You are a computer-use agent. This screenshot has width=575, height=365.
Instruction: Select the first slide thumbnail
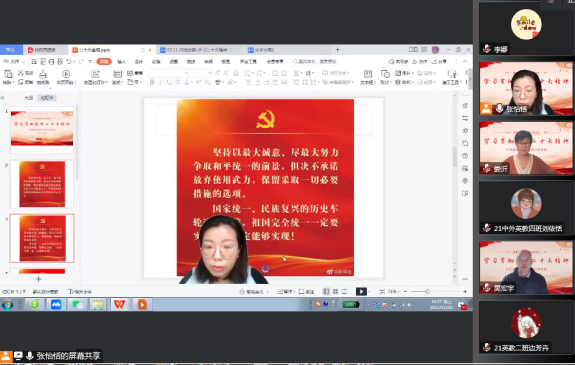(42, 129)
